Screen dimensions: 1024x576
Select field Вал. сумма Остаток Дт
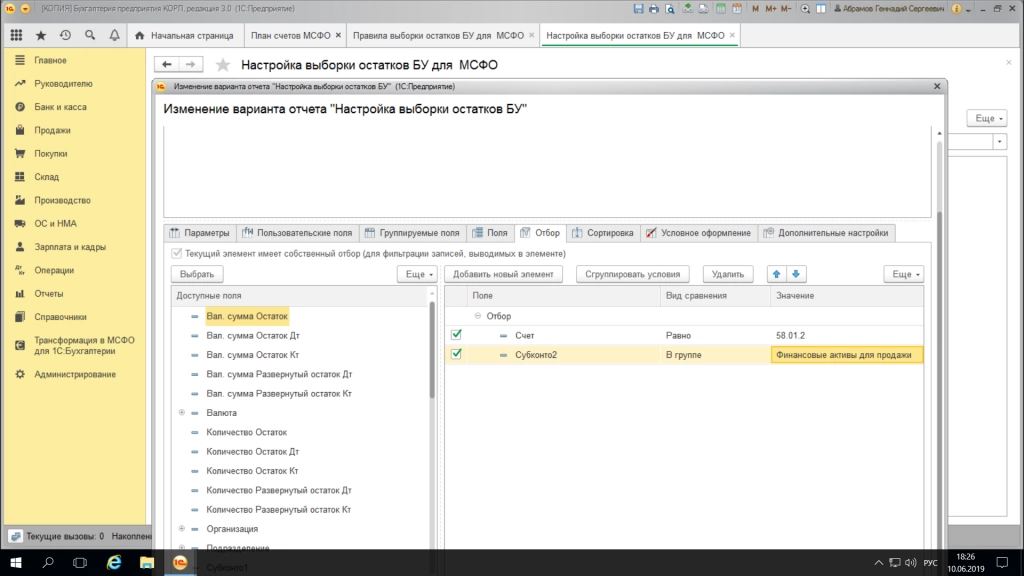click(x=253, y=336)
